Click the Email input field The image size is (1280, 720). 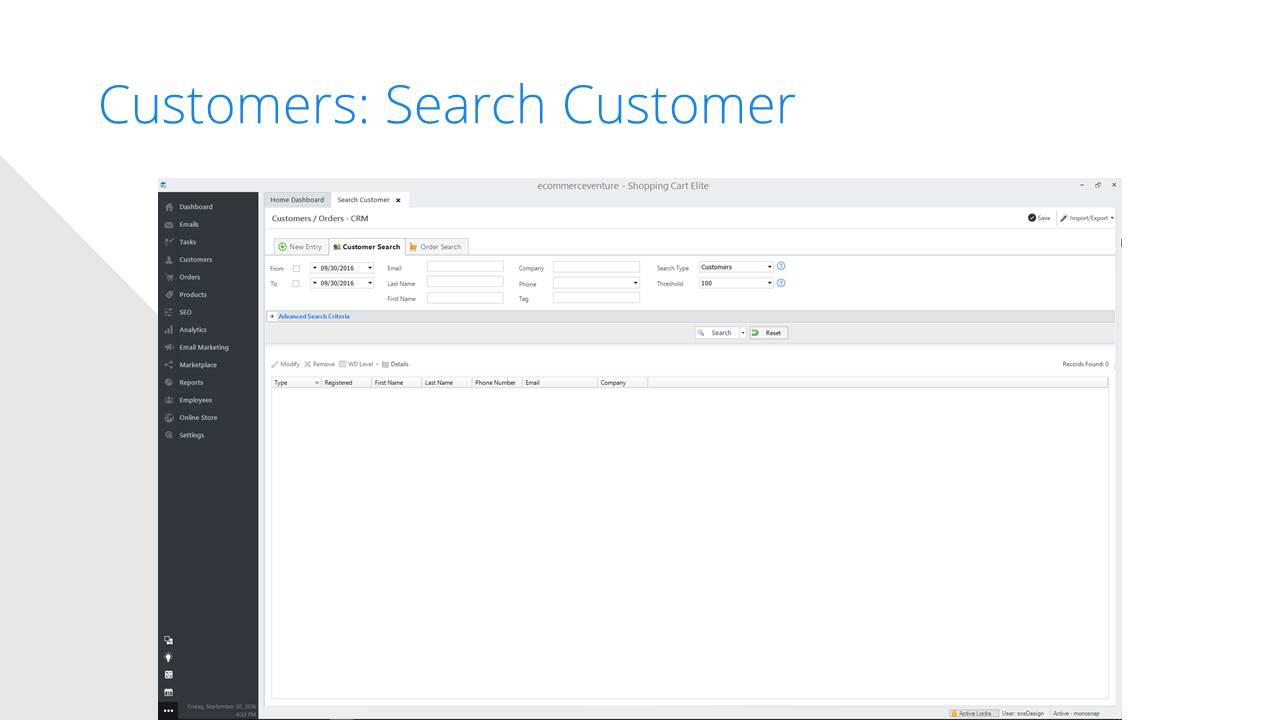pos(465,267)
